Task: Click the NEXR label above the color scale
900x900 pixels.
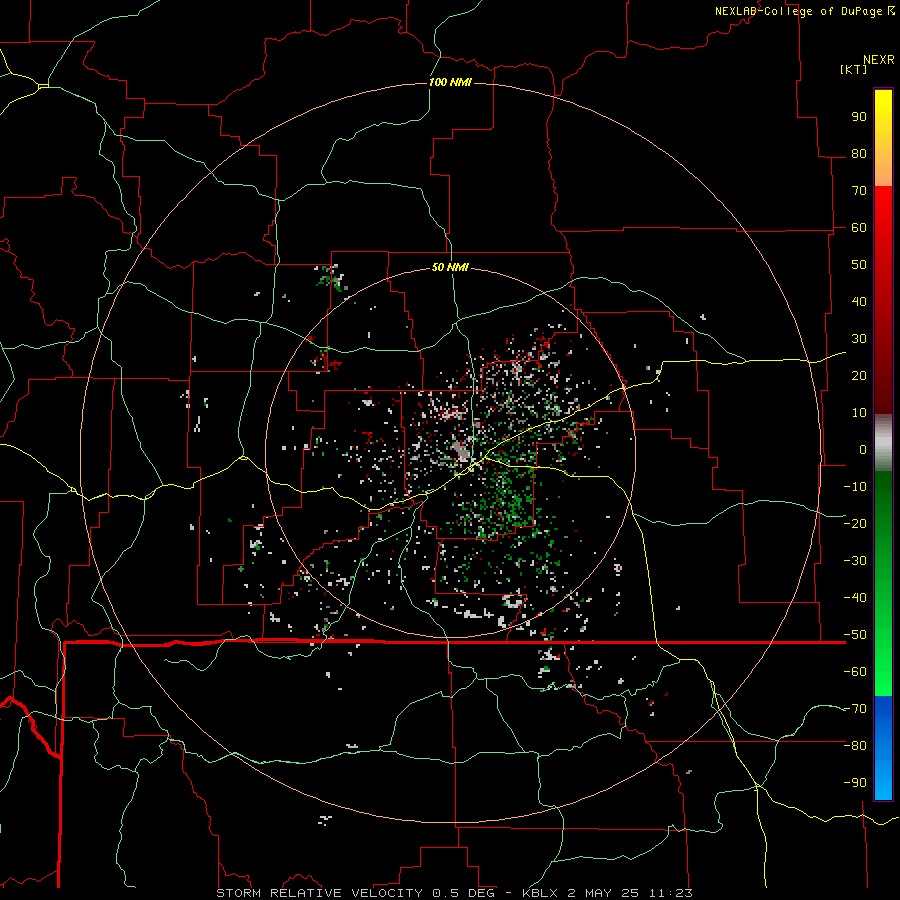Action: (879, 60)
